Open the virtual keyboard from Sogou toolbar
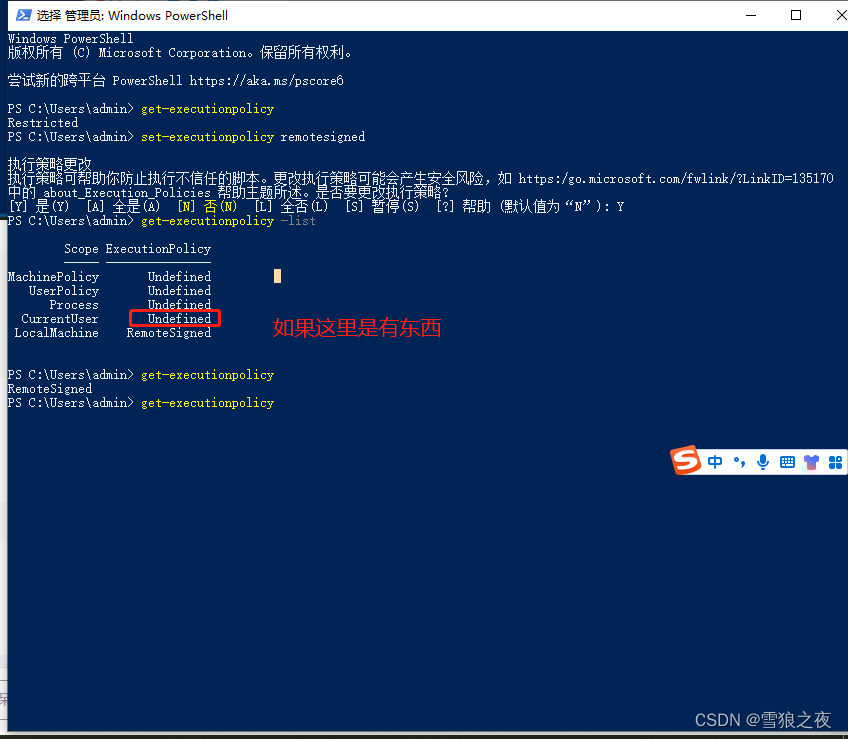The width and height of the screenshot is (848, 739). coord(787,461)
